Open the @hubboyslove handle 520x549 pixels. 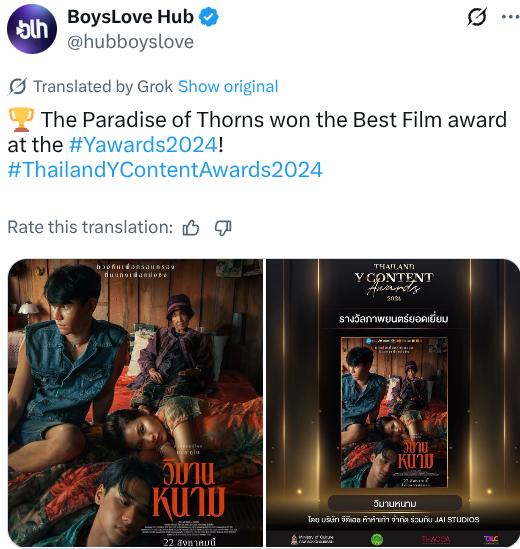click(130, 42)
